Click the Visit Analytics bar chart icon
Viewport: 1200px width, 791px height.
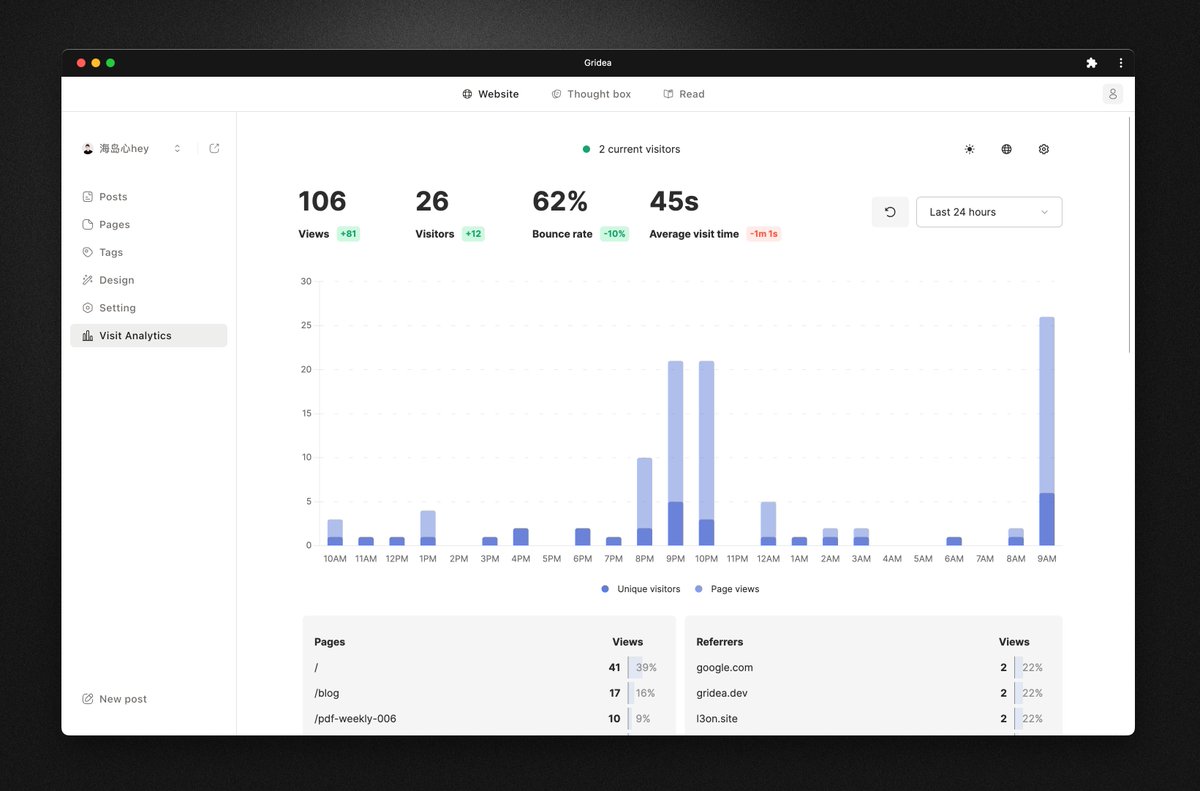(x=88, y=336)
